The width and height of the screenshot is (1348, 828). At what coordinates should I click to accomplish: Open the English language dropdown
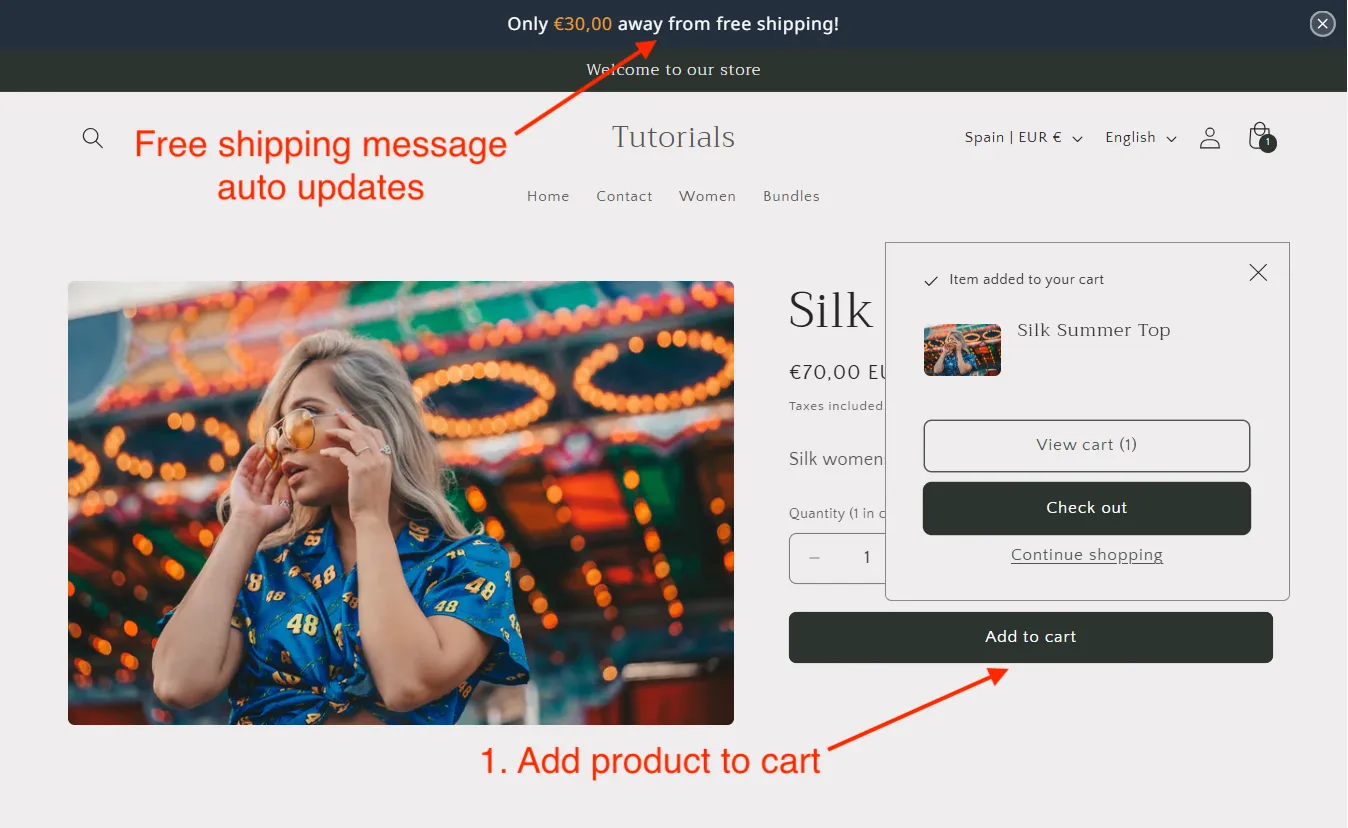click(x=1139, y=137)
